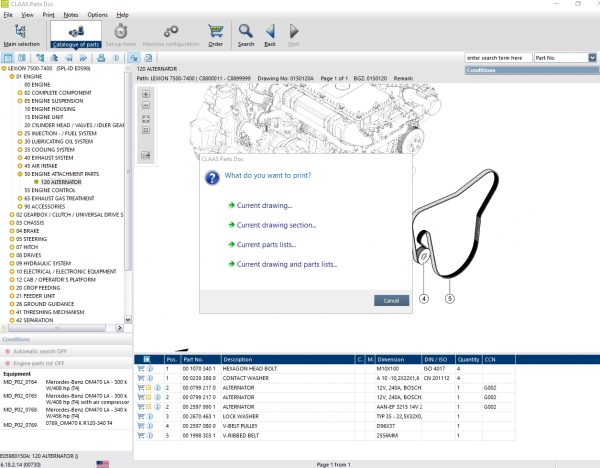Viewport: 600px width, 468px height.
Task: Cancel the print dialog
Action: (391, 300)
